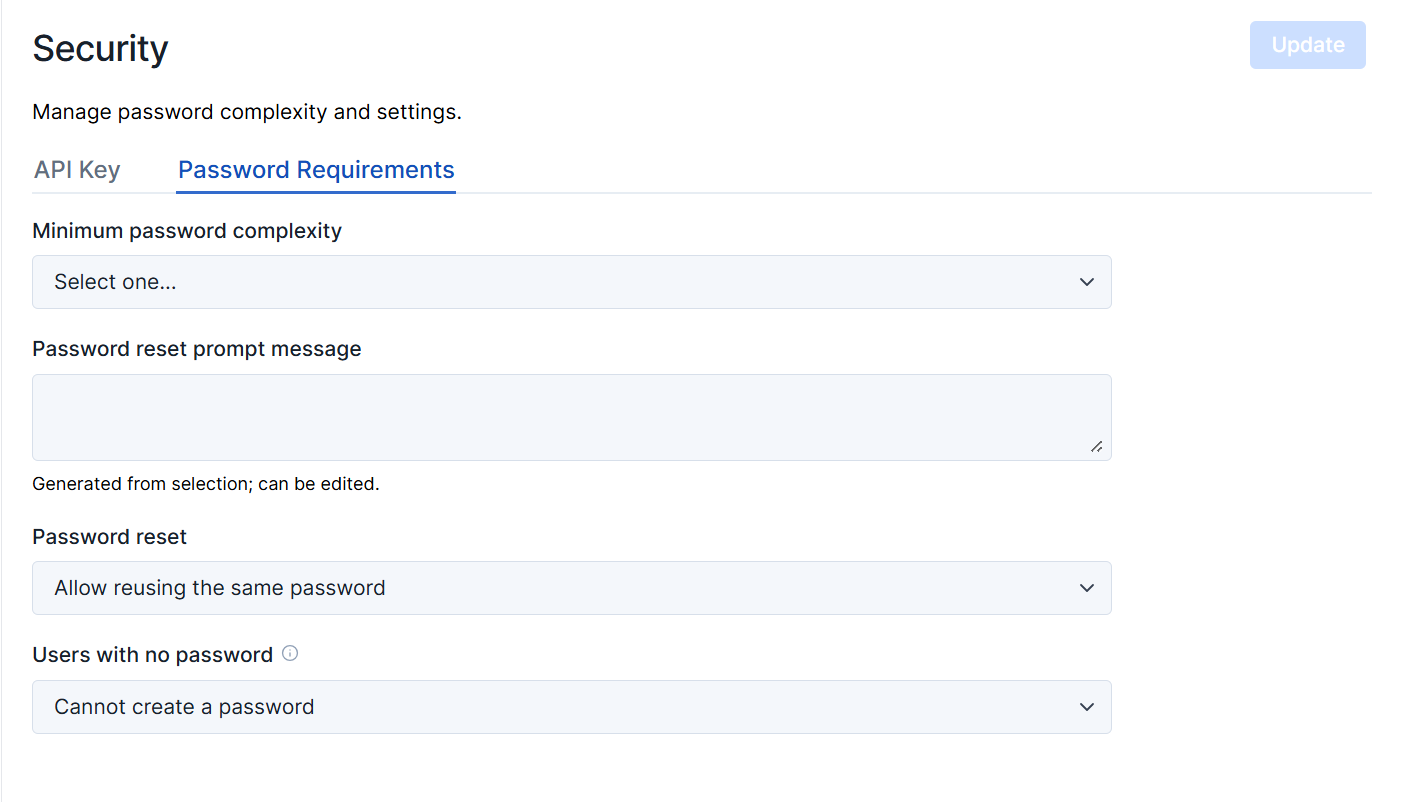Click the Password reset field label
Screen dimensions: 1407x802
tap(110, 537)
